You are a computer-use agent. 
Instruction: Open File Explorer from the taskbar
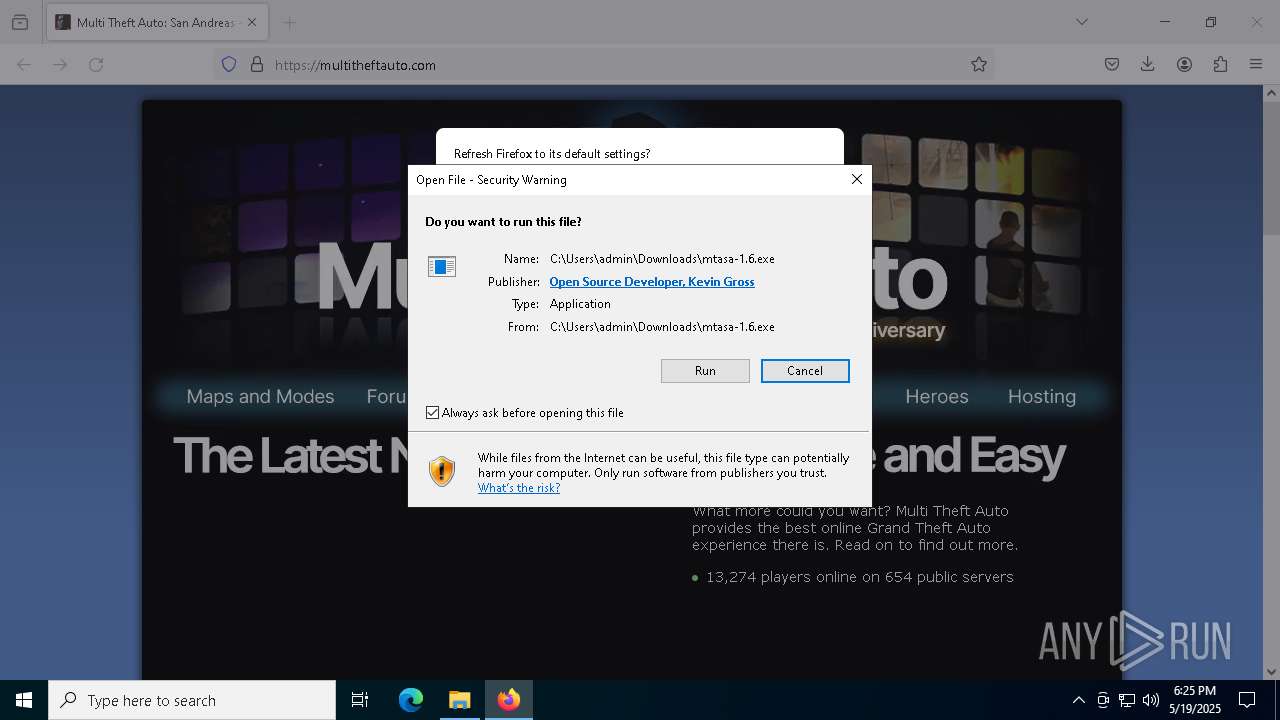pyautogui.click(x=459, y=700)
